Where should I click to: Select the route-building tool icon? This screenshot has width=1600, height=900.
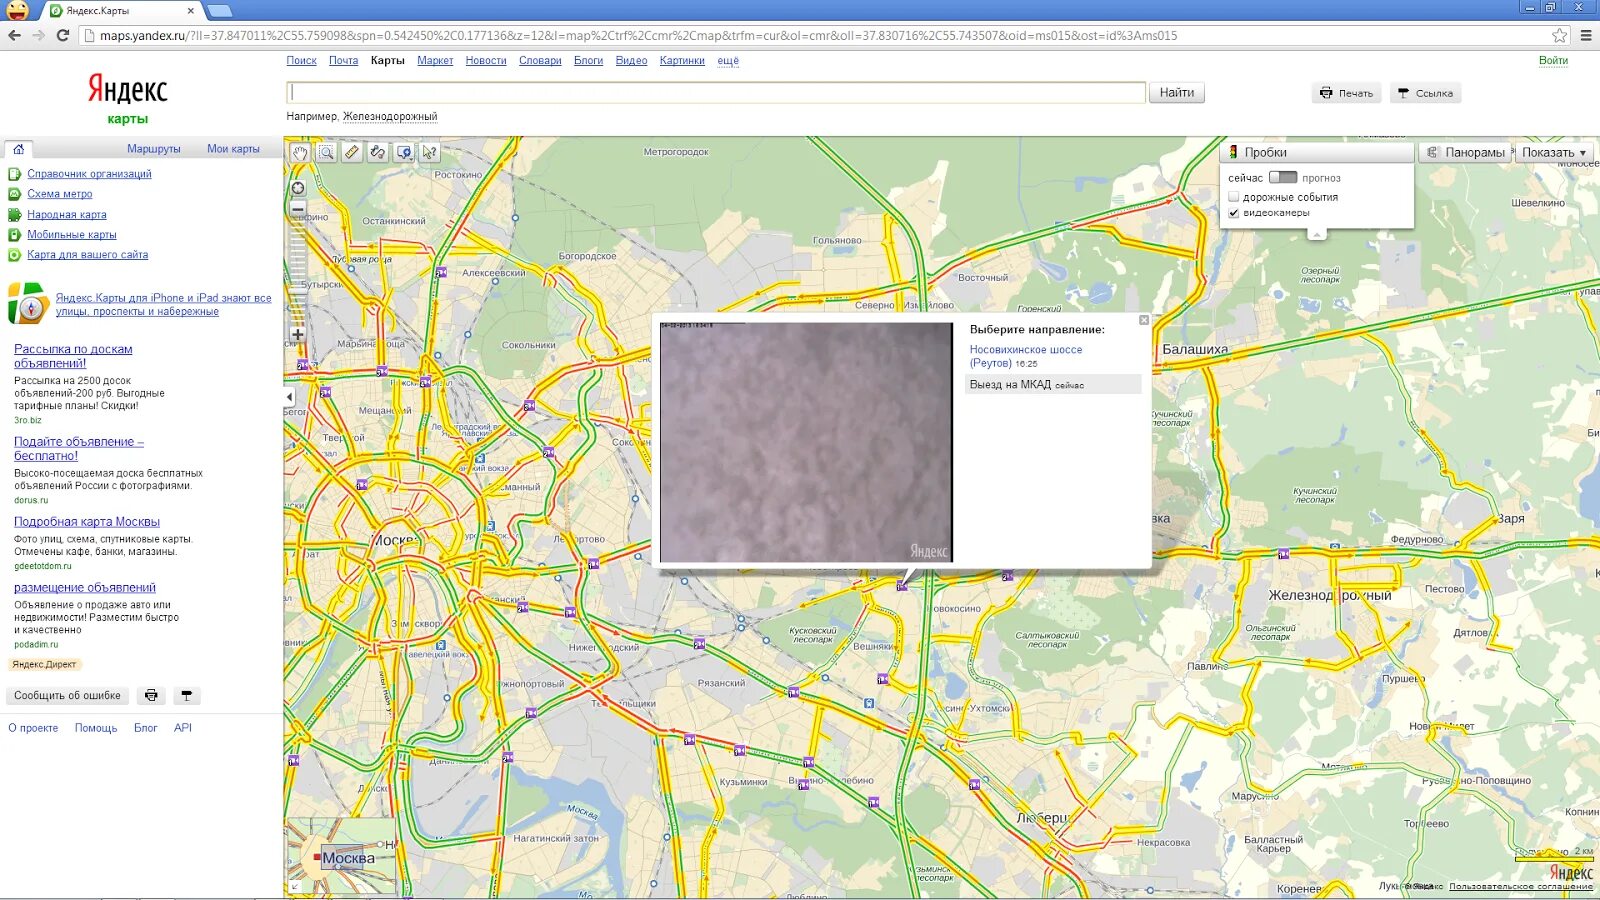coord(378,152)
